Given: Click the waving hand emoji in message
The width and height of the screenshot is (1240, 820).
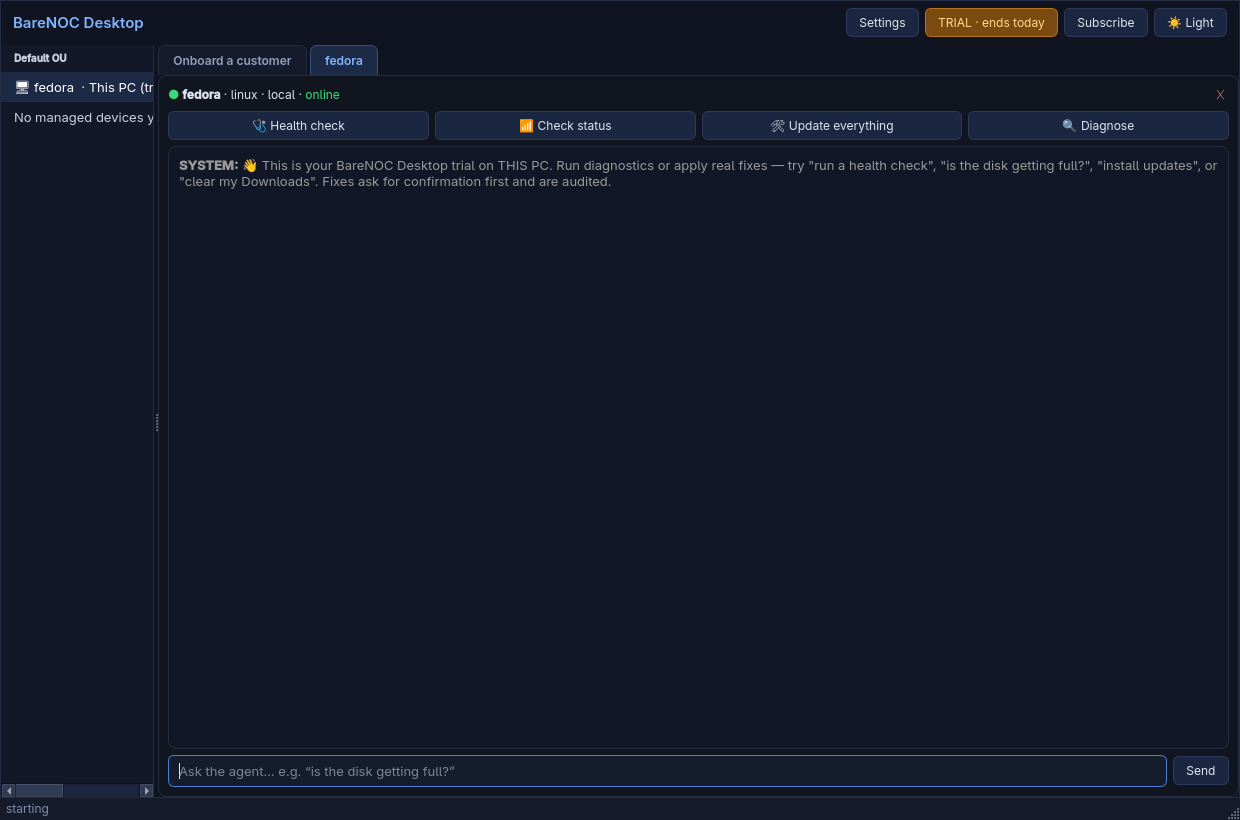Looking at the screenshot, I should point(250,166).
